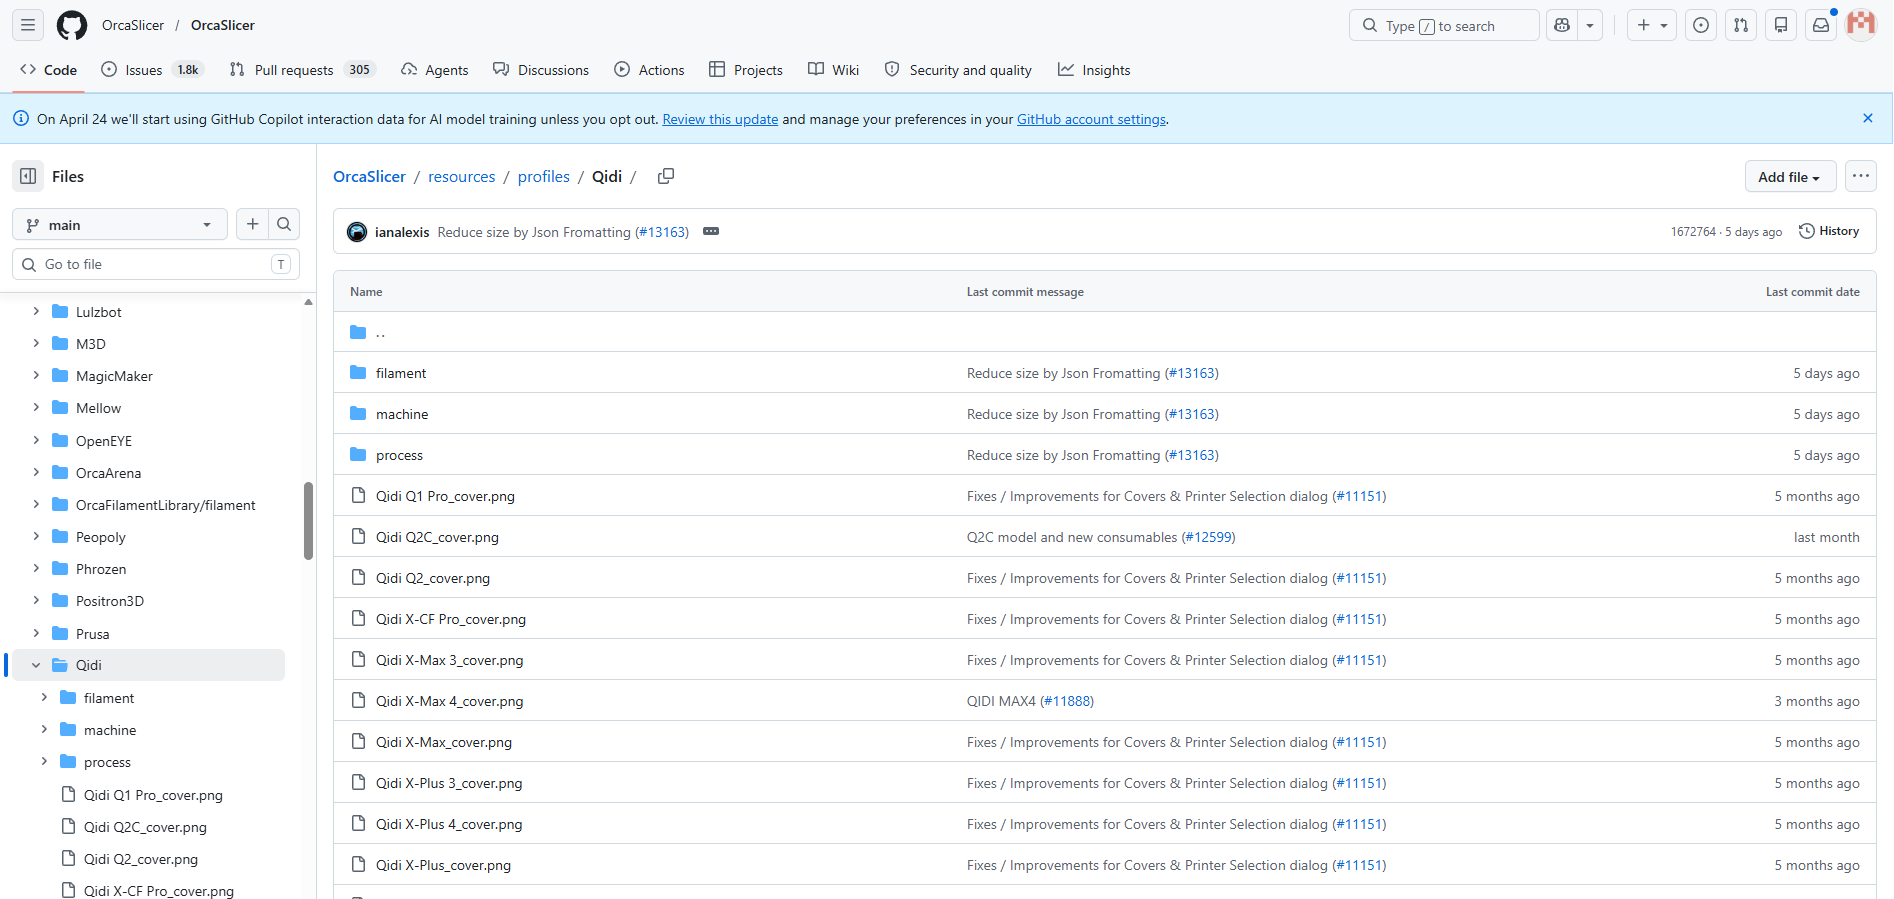View commit History
Viewport: 1894px width, 899px height.
tap(1829, 231)
